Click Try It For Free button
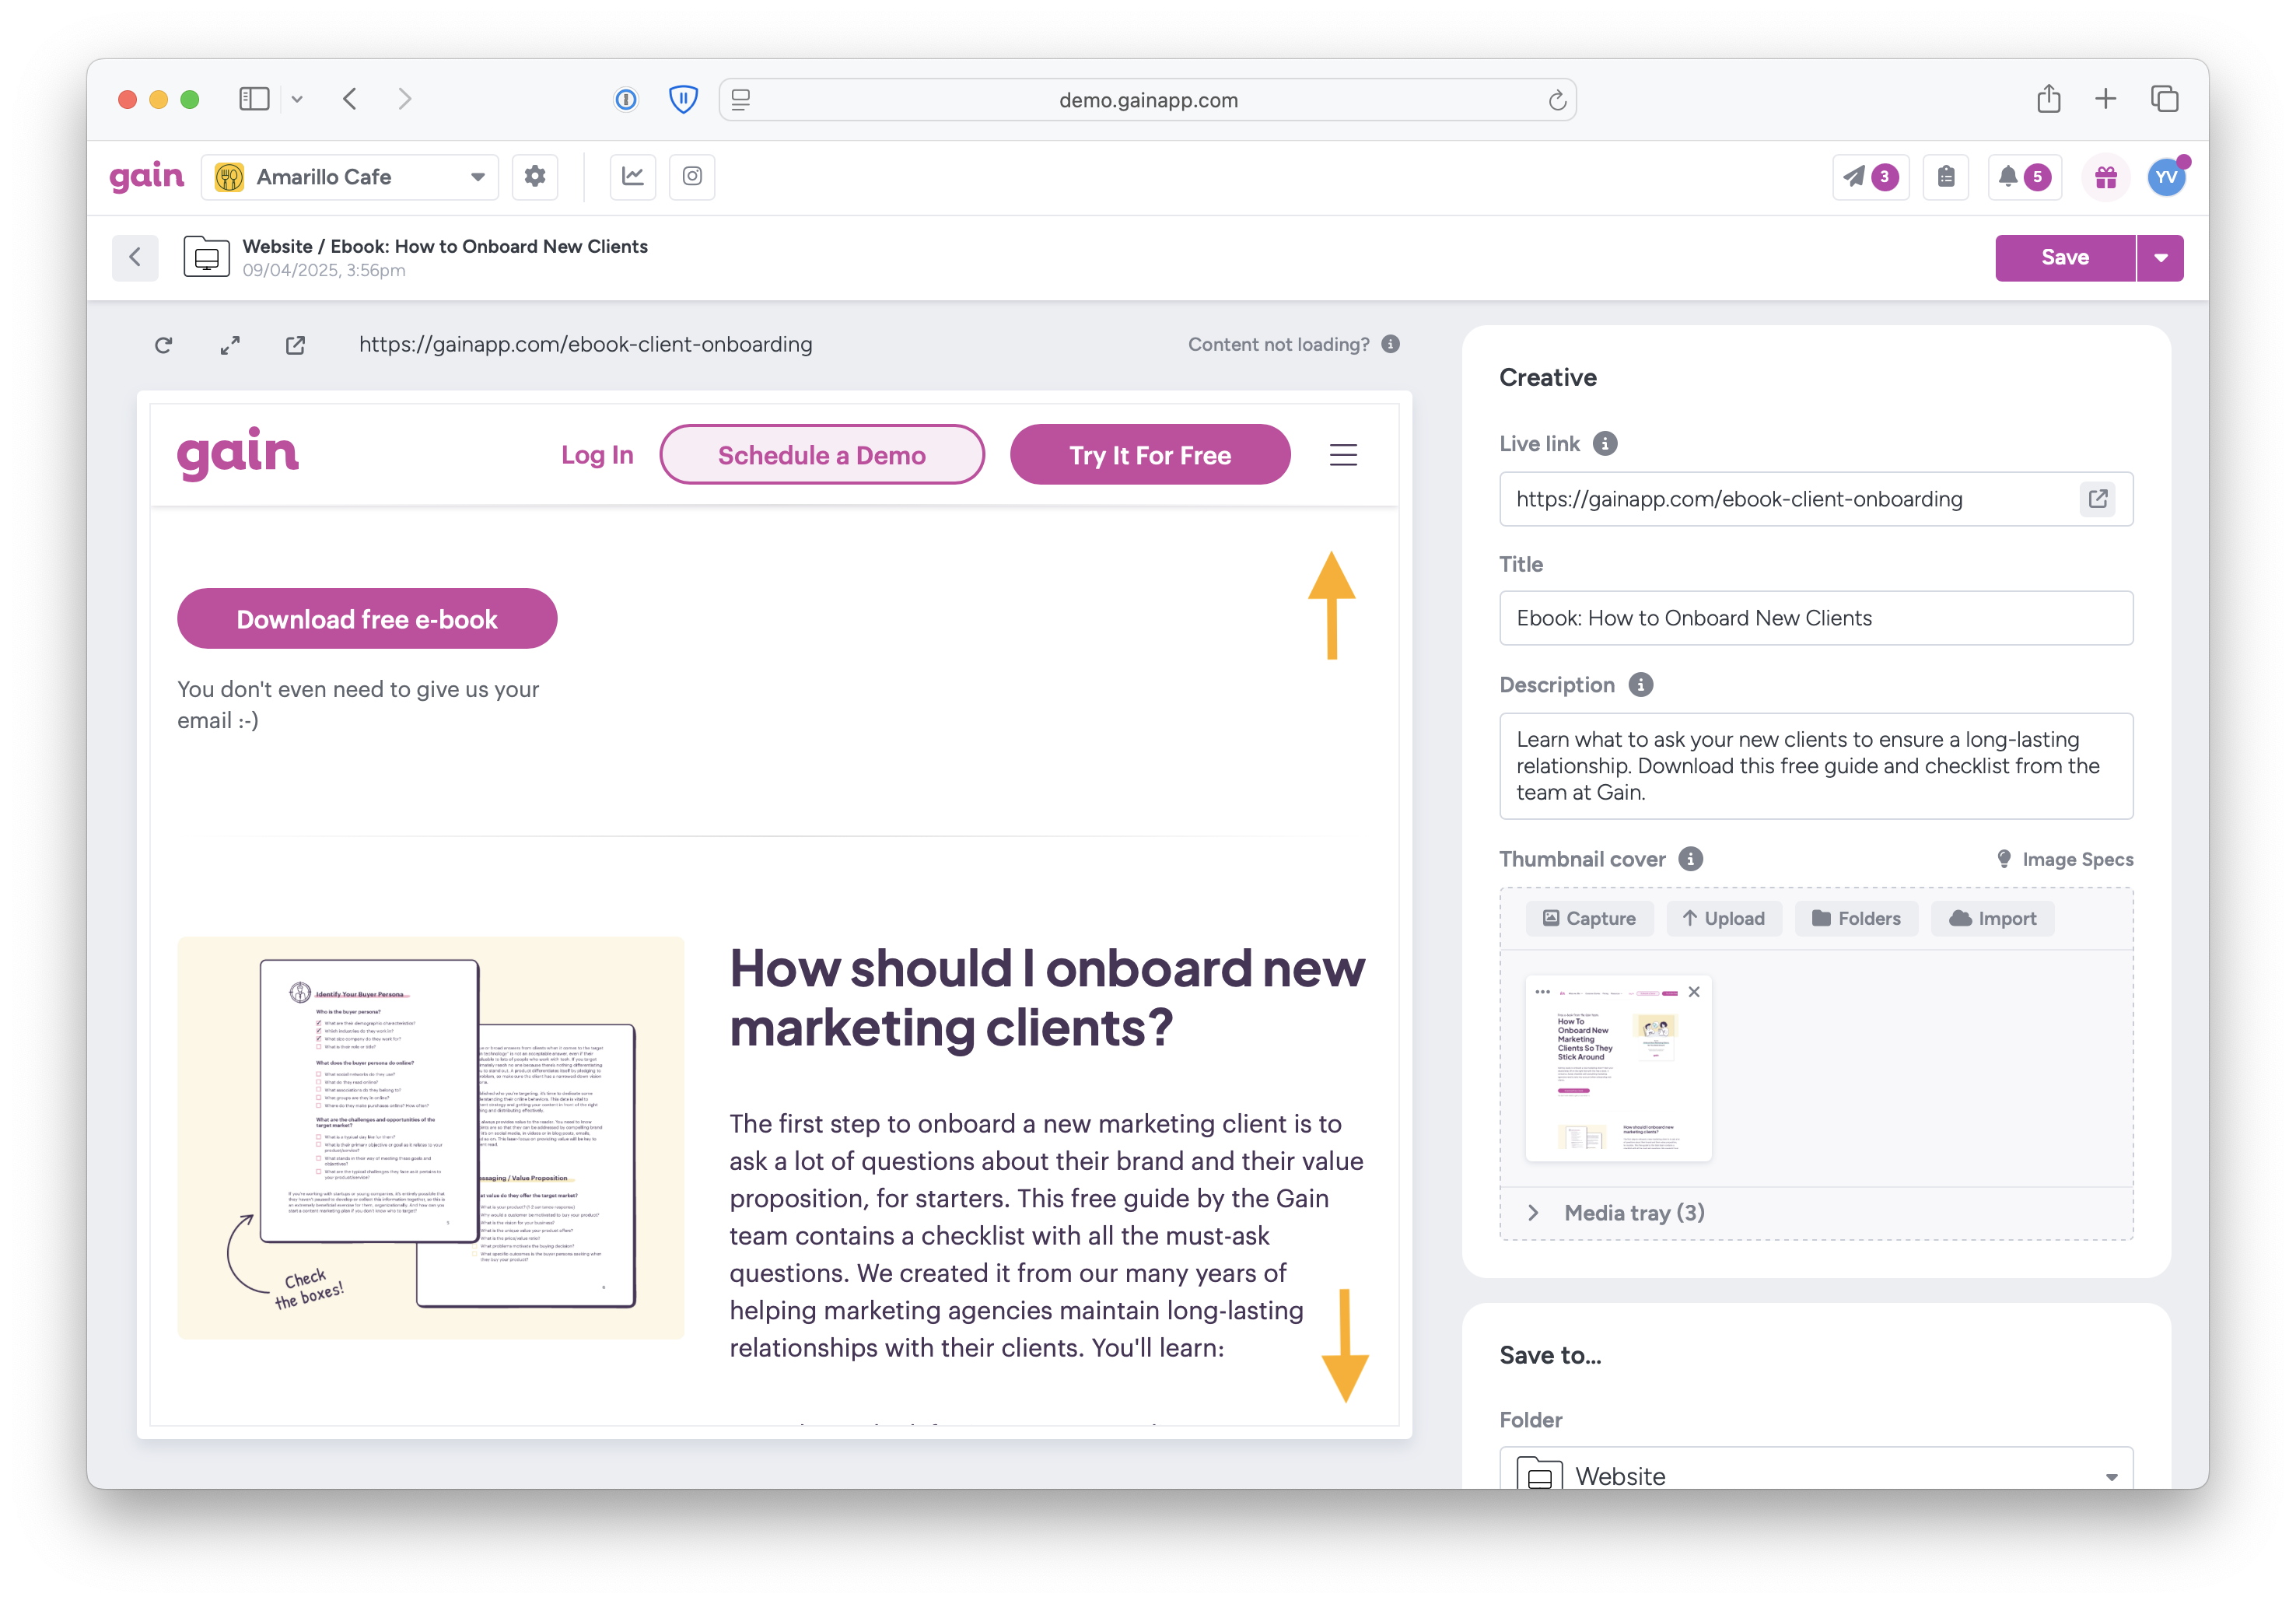2296x1604 pixels. (x=1150, y=455)
